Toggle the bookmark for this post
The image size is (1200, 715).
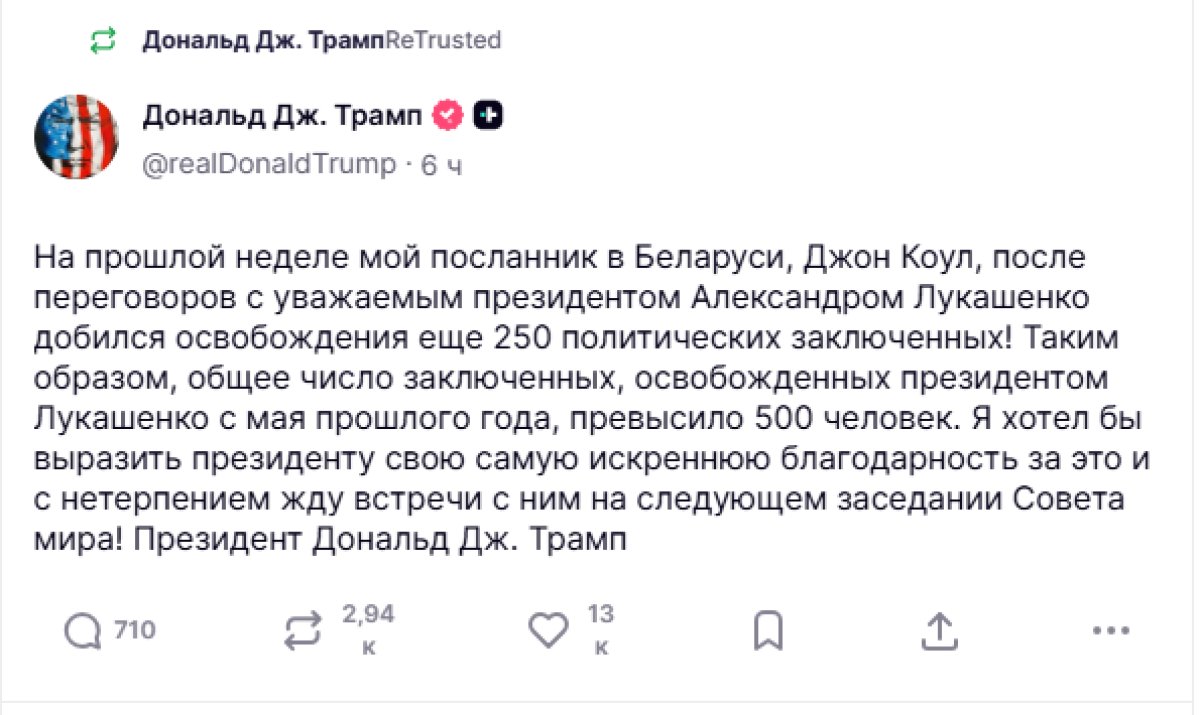point(768,630)
